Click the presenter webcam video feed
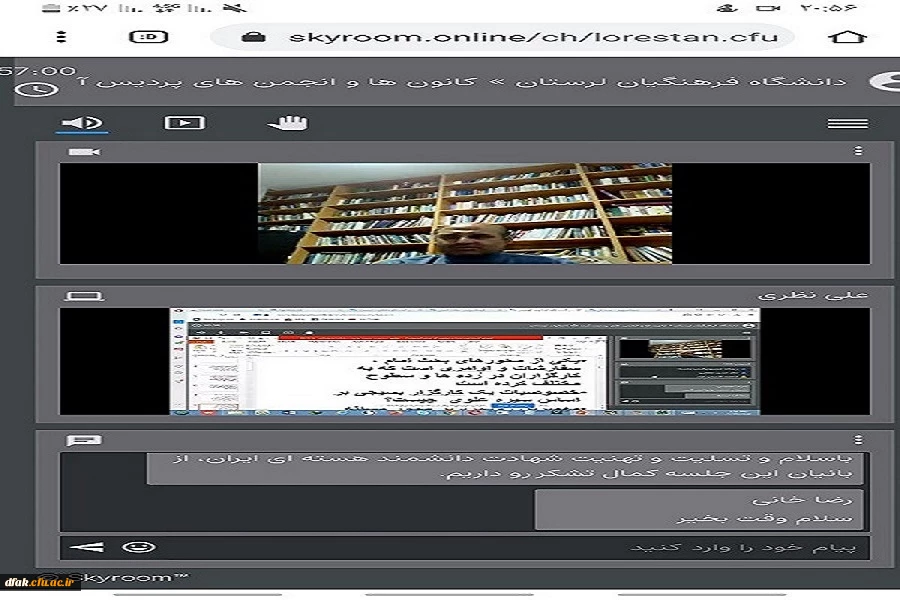 pyautogui.click(x=465, y=213)
